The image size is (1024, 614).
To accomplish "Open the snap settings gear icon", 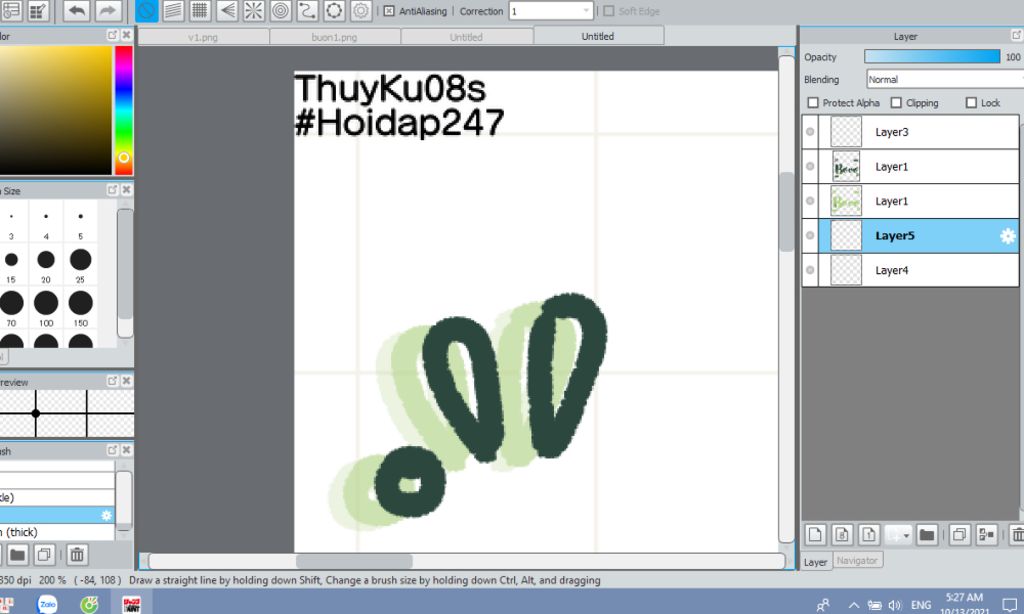I will pyautogui.click(x=360, y=10).
